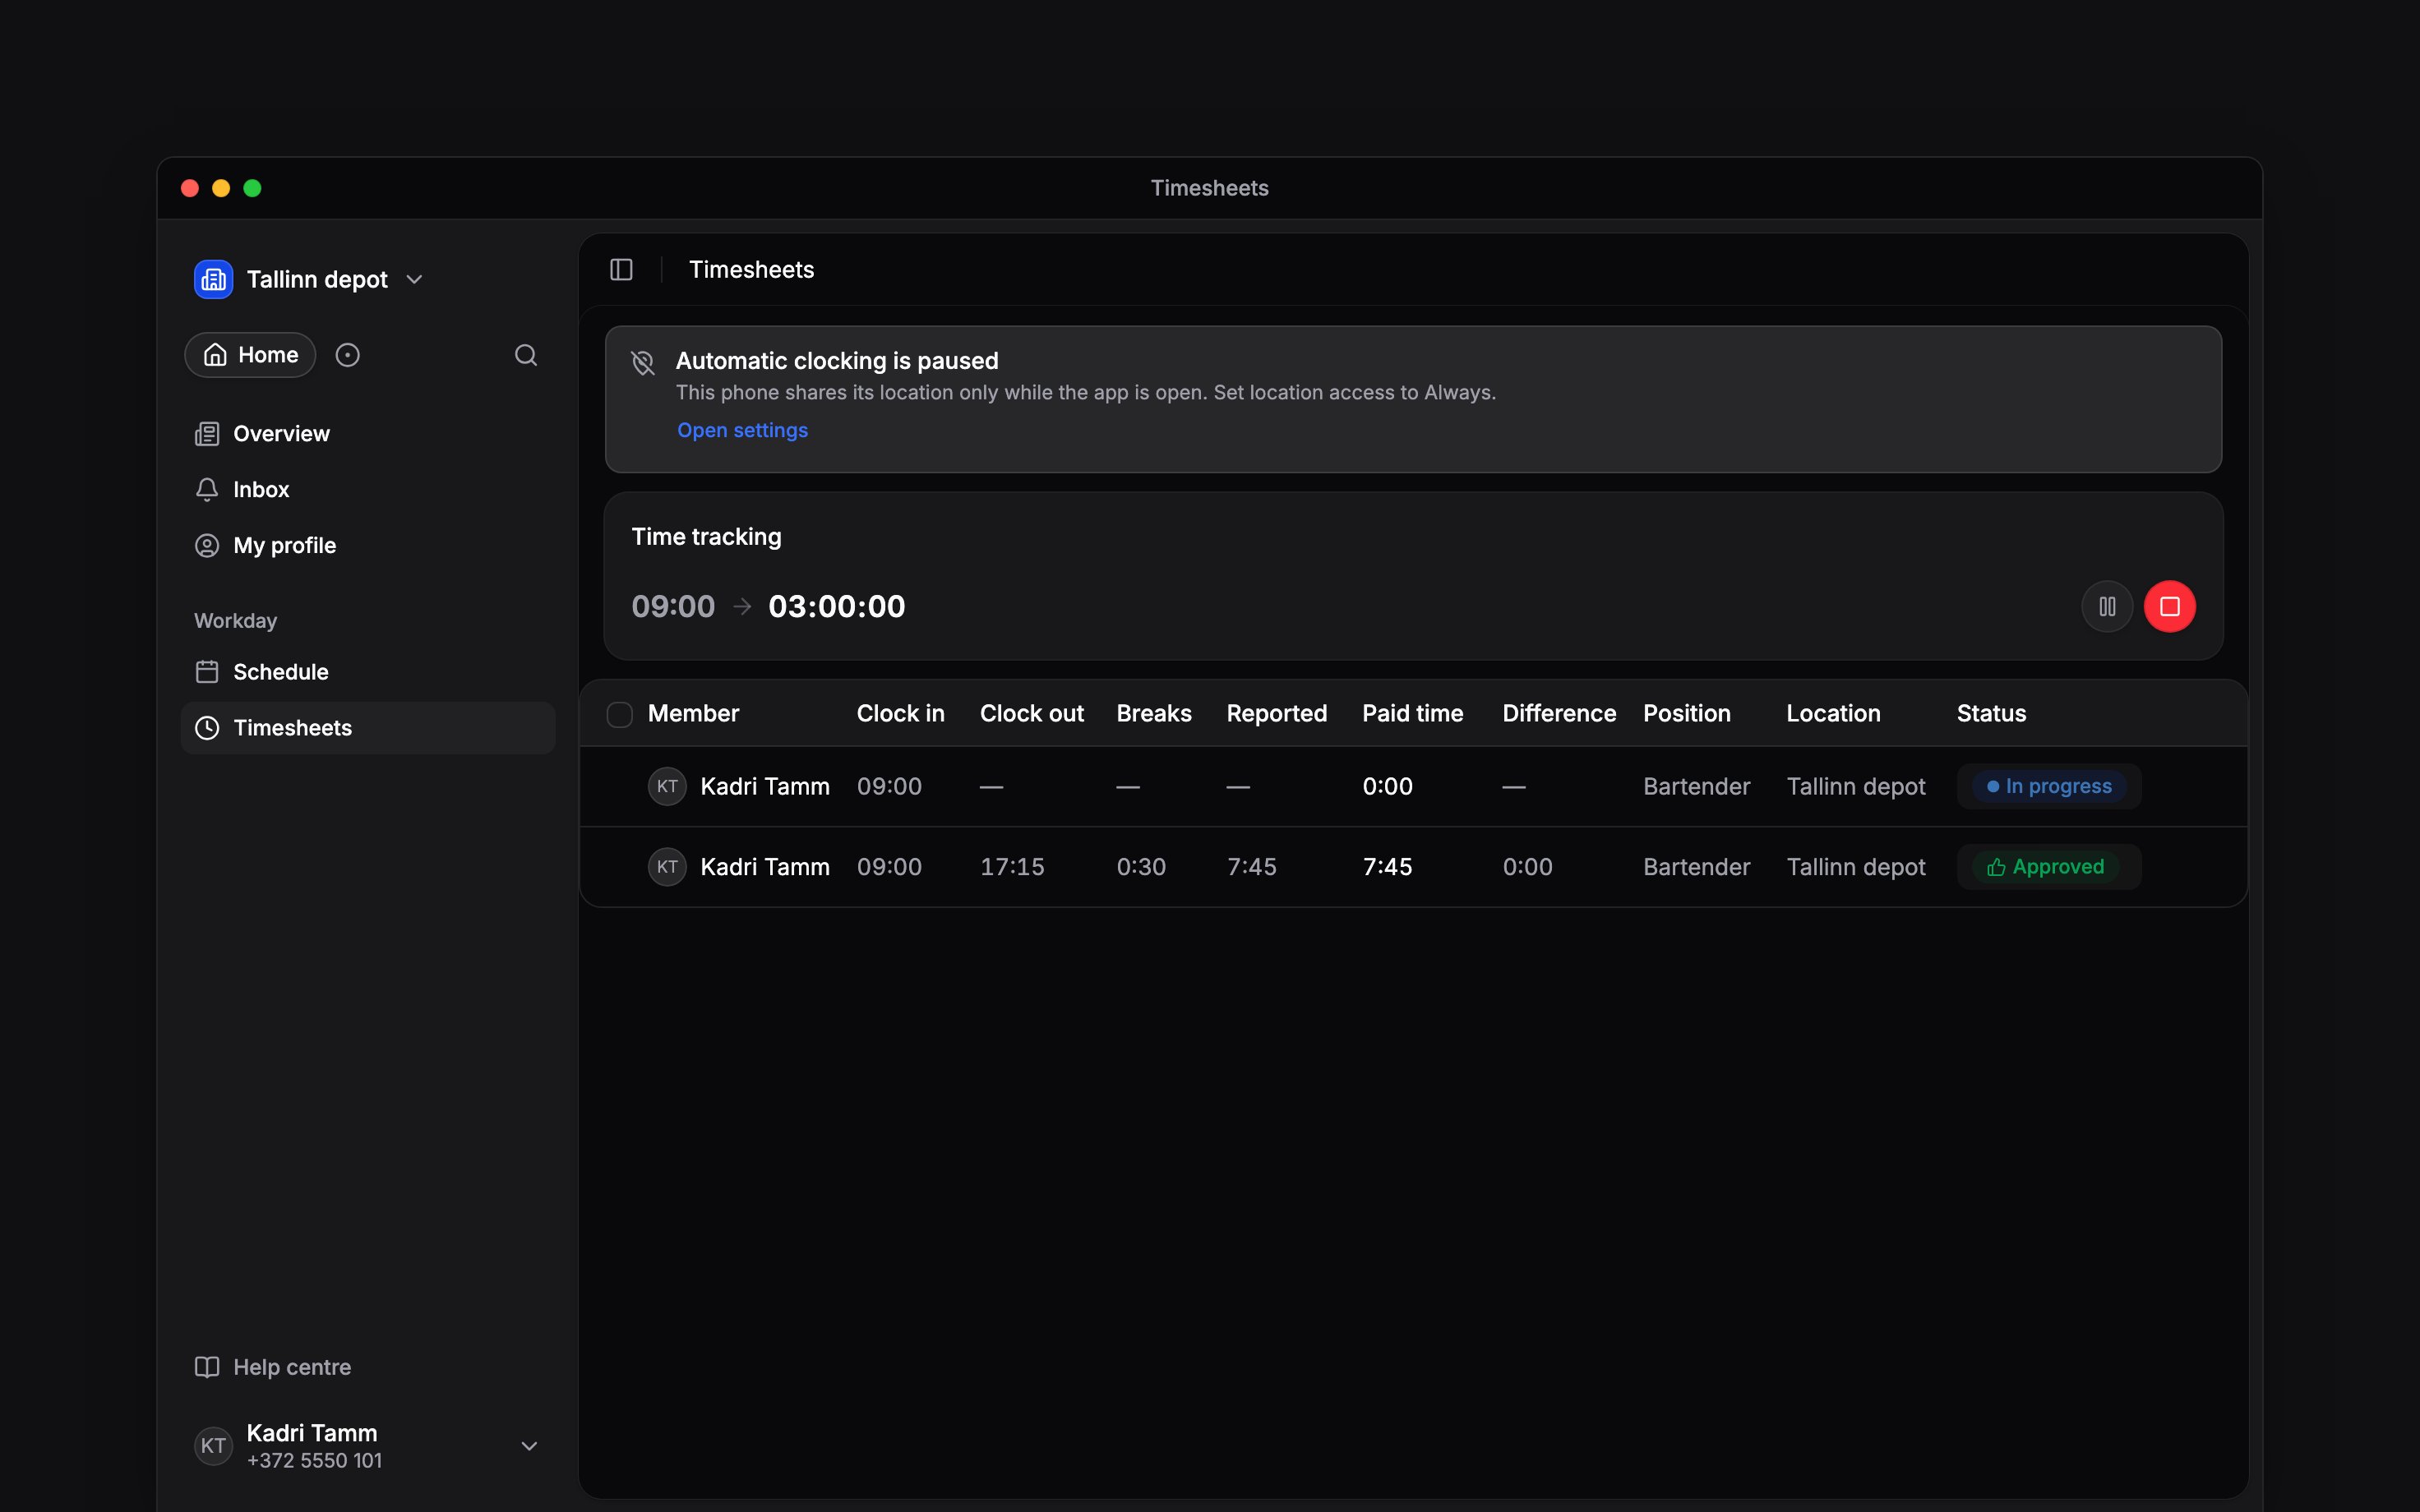The image size is (2420, 1512).
Task: Tick the select-all checkbox in table header
Action: (x=620, y=714)
